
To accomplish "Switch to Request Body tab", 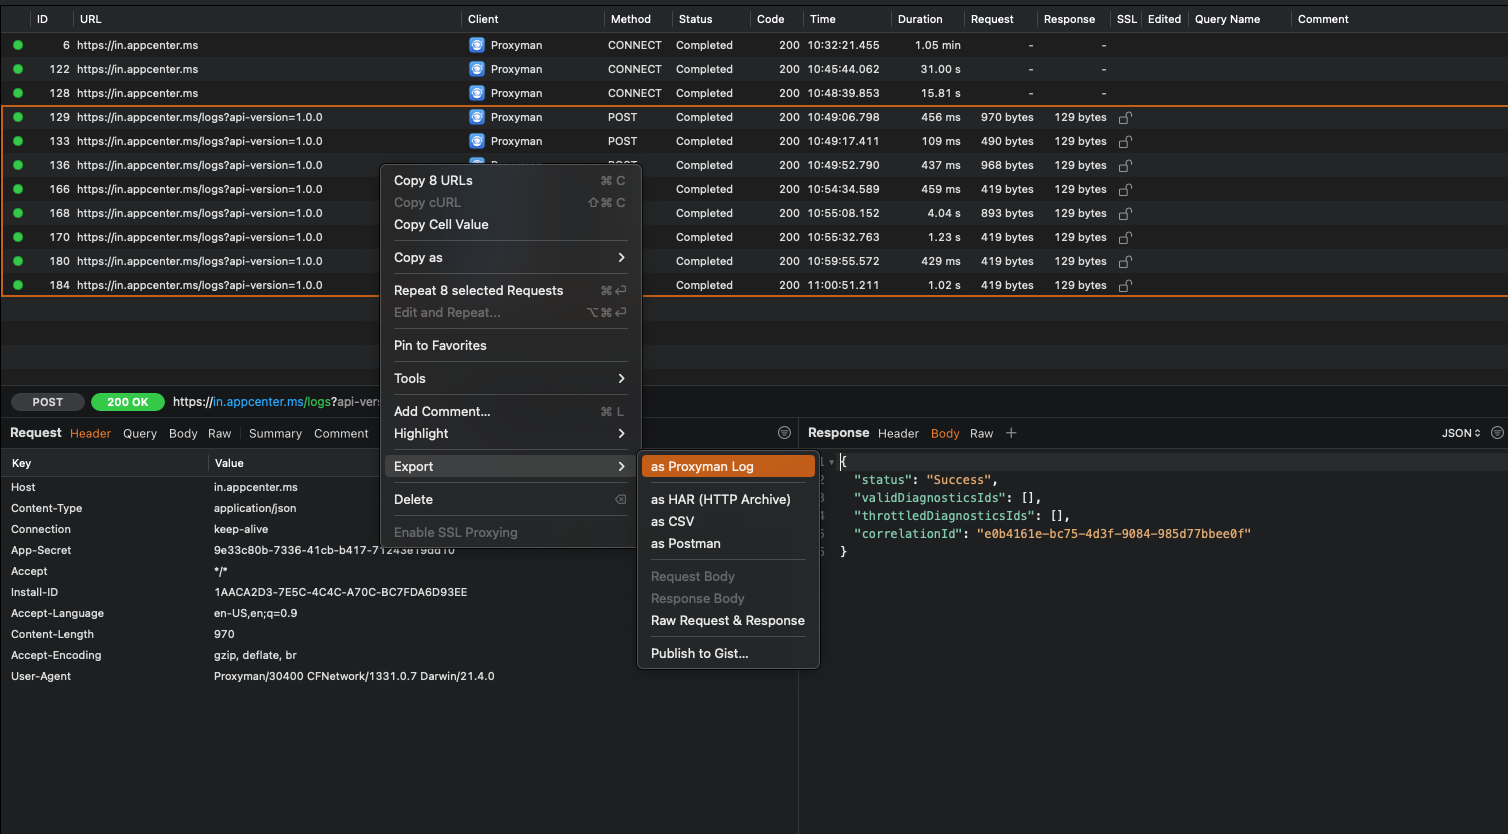I will (x=183, y=433).
